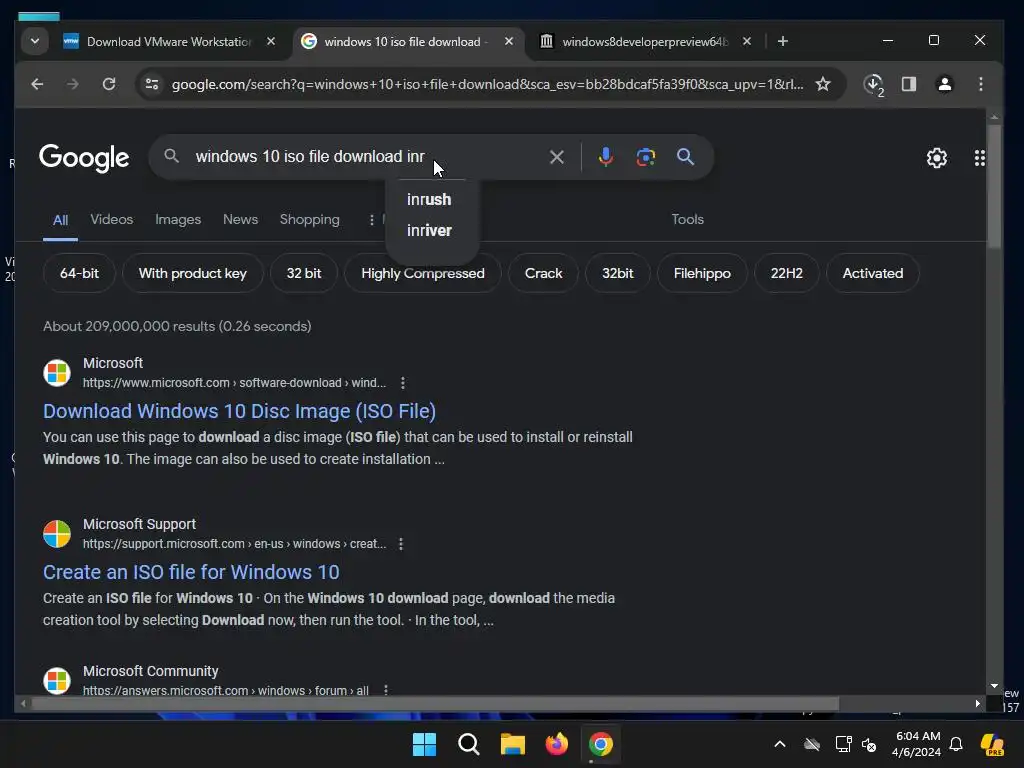The image size is (1024, 768).
Task: Open the Windows Start menu
Action: (x=424, y=744)
